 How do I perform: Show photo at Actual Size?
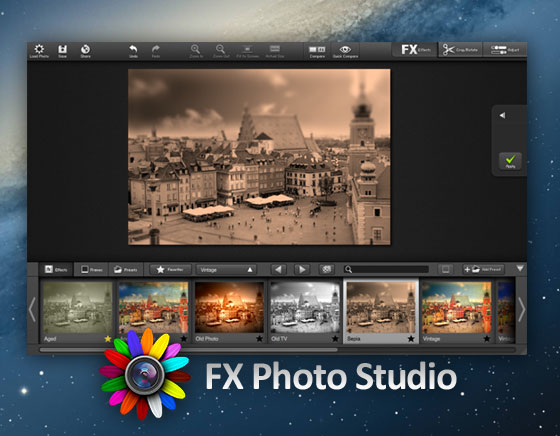(275, 50)
